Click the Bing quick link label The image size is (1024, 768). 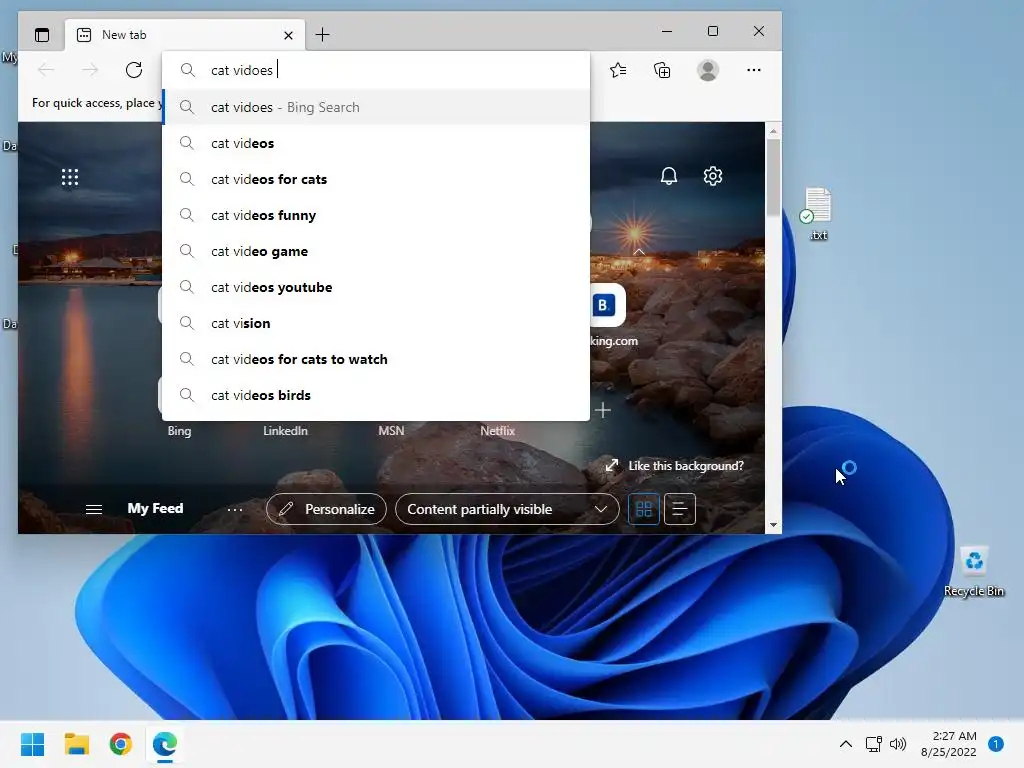point(179,431)
